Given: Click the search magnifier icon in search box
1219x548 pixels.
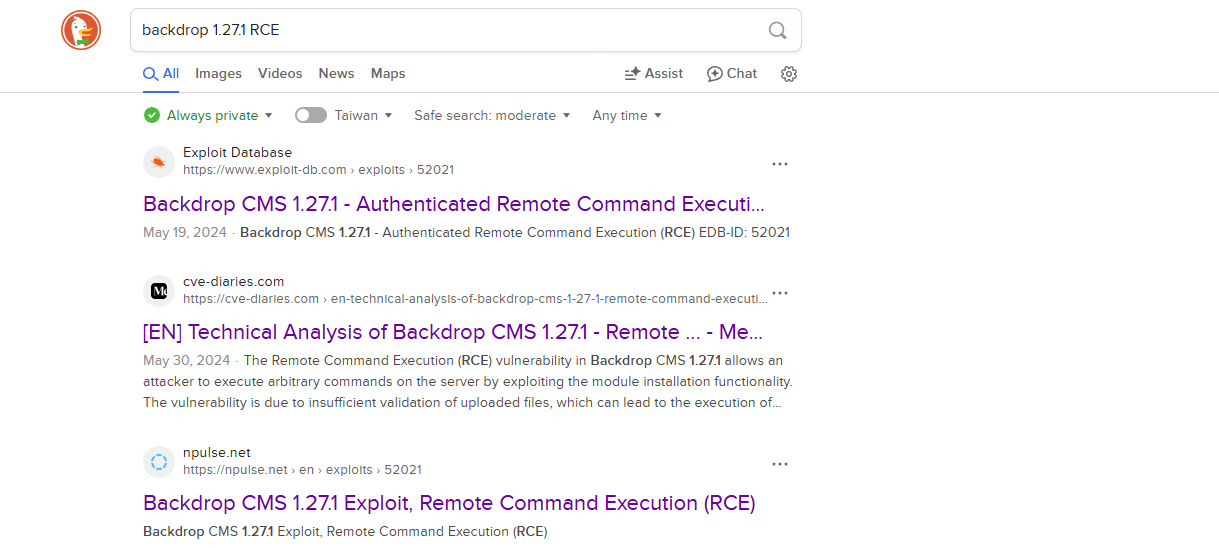Looking at the screenshot, I should [777, 30].
